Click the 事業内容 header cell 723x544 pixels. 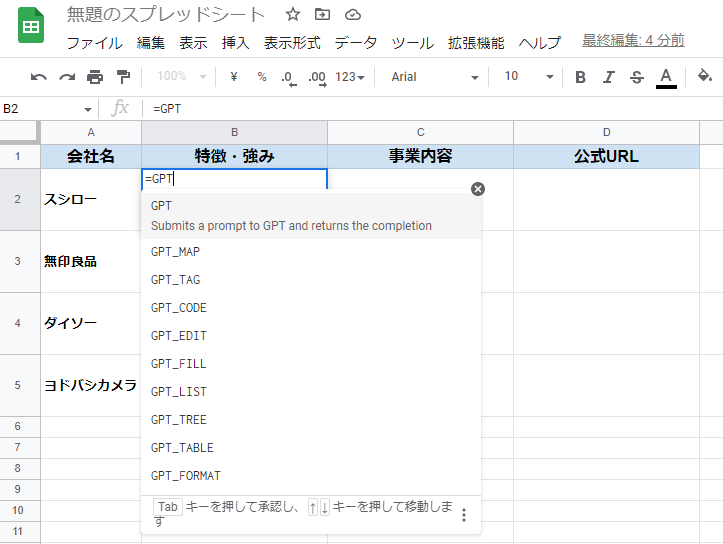pyautogui.click(x=421, y=156)
